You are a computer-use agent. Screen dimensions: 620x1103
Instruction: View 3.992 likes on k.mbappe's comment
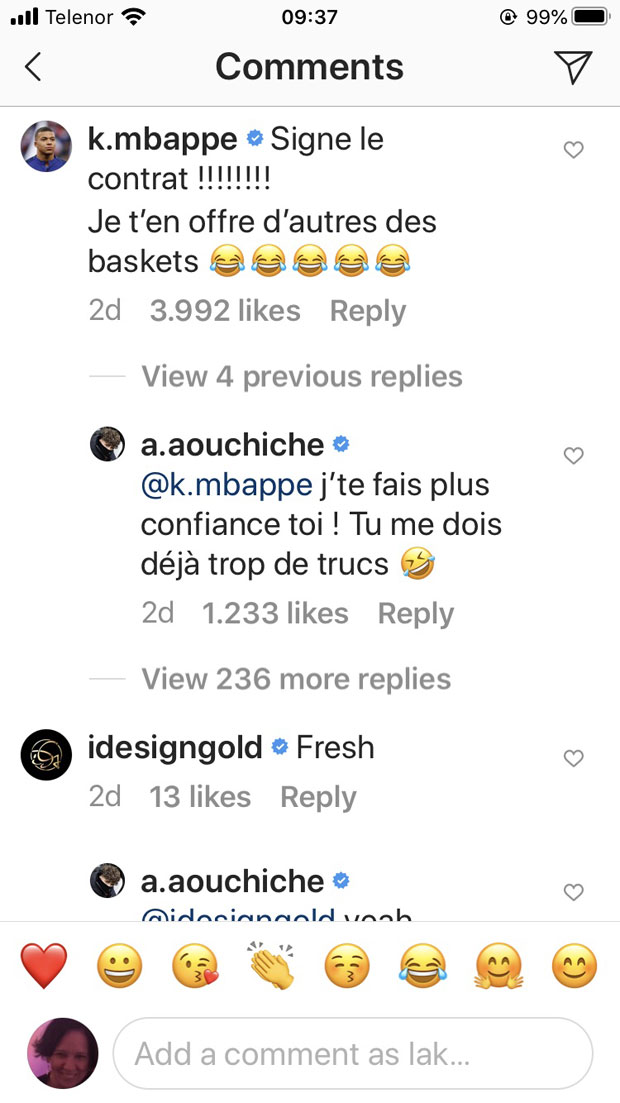[x=225, y=311]
